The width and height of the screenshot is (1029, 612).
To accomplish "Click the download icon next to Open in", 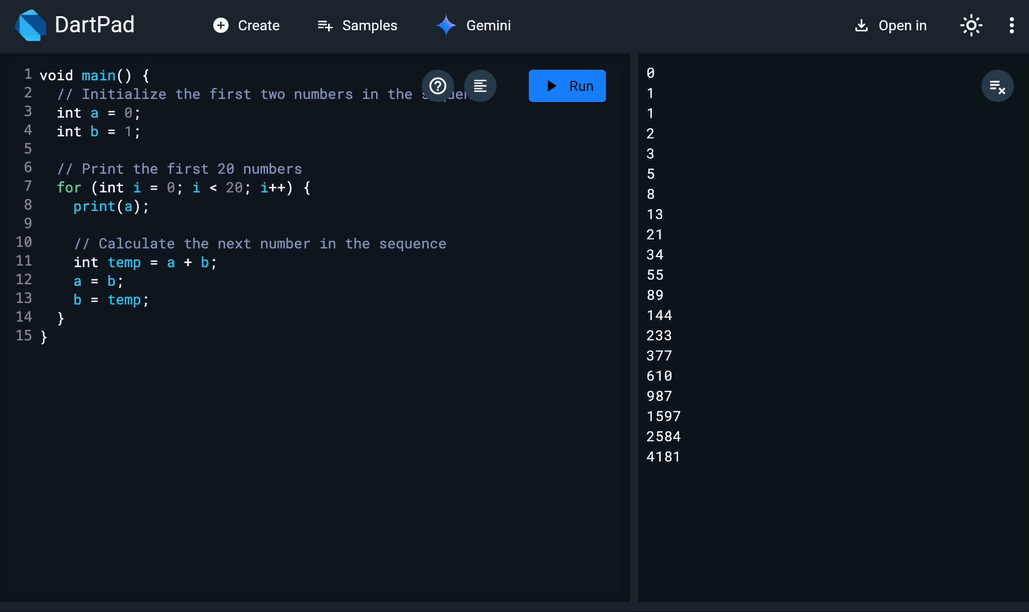I will pyautogui.click(x=860, y=25).
